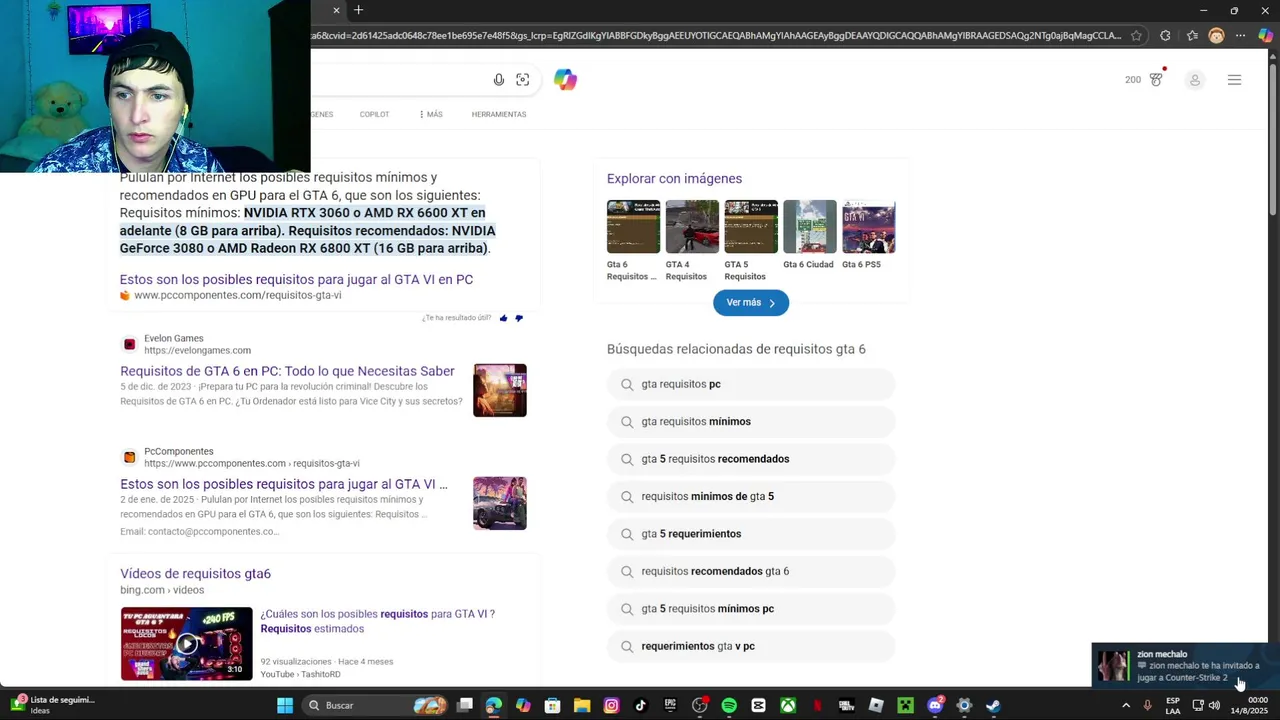Search related gta 5 requerimientos

click(x=751, y=534)
